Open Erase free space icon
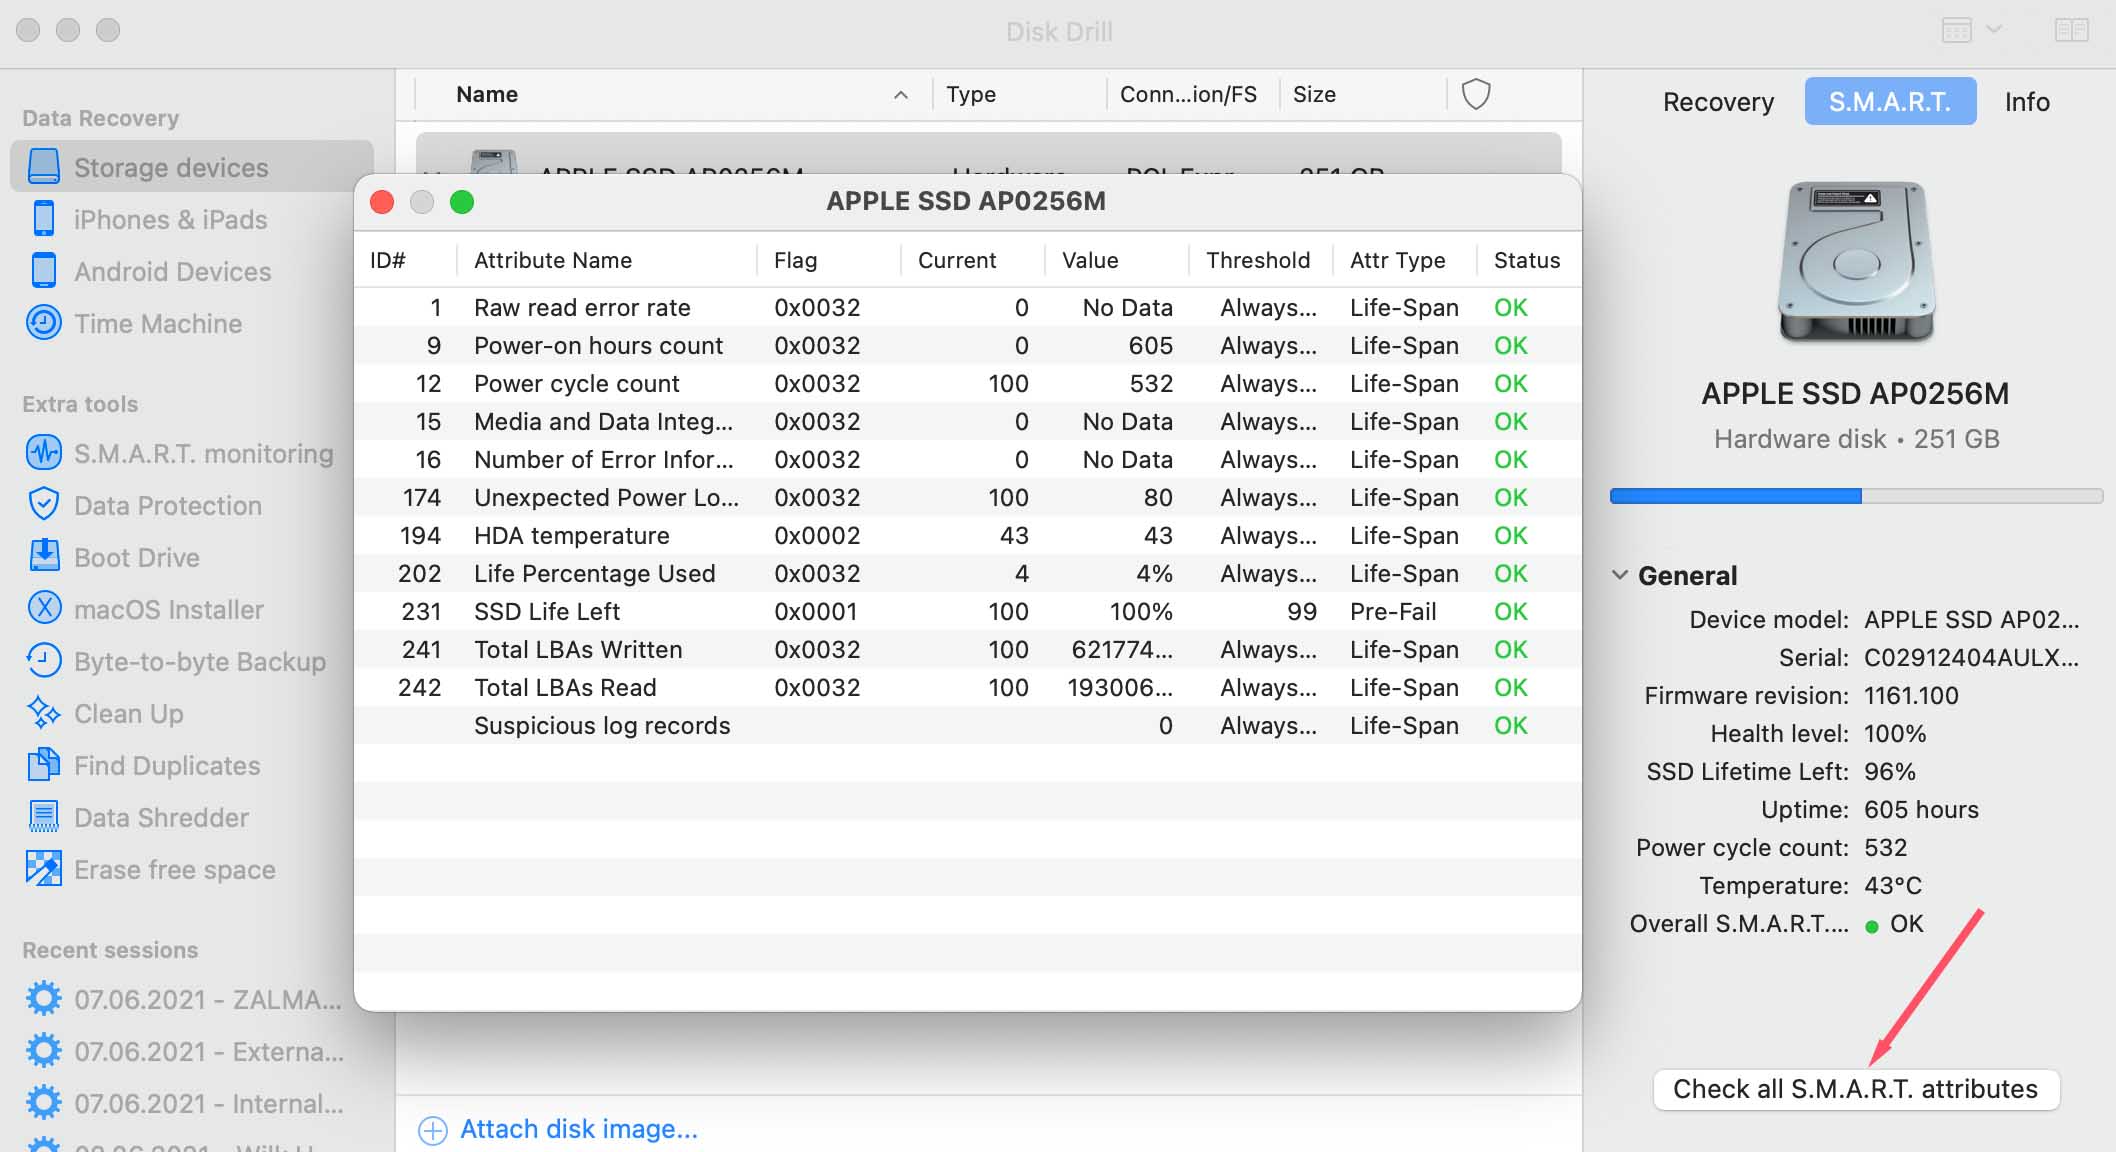 [43, 869]
